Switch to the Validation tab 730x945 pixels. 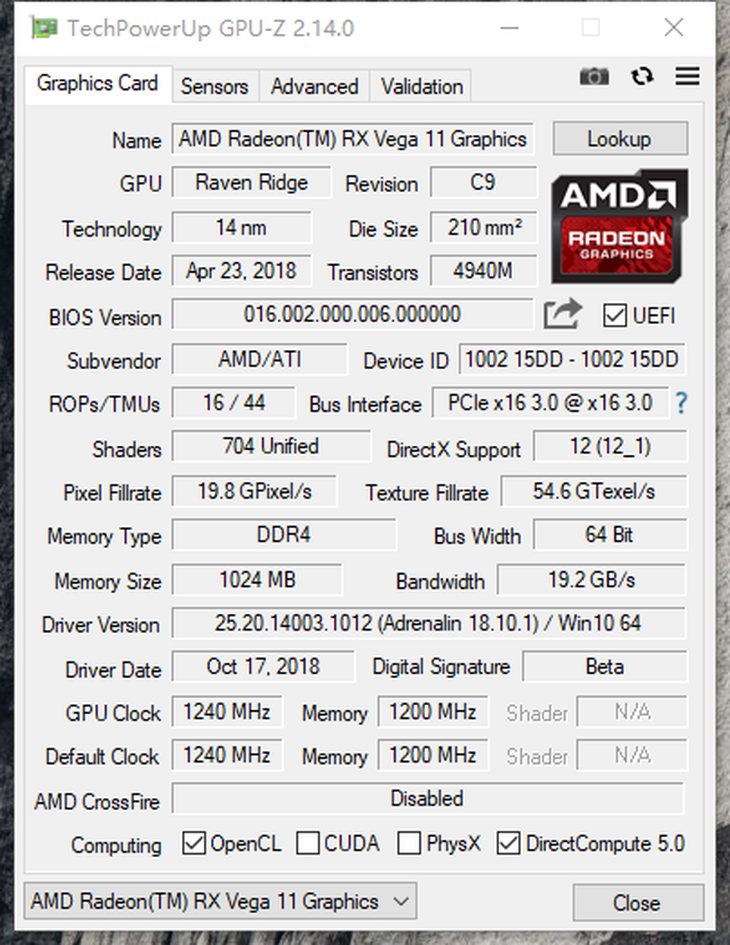pyautogui.click(x=421, y=86)
